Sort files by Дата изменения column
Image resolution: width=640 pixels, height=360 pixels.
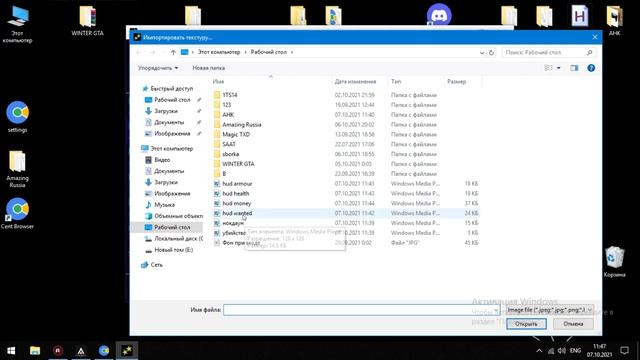pos(355,82)
